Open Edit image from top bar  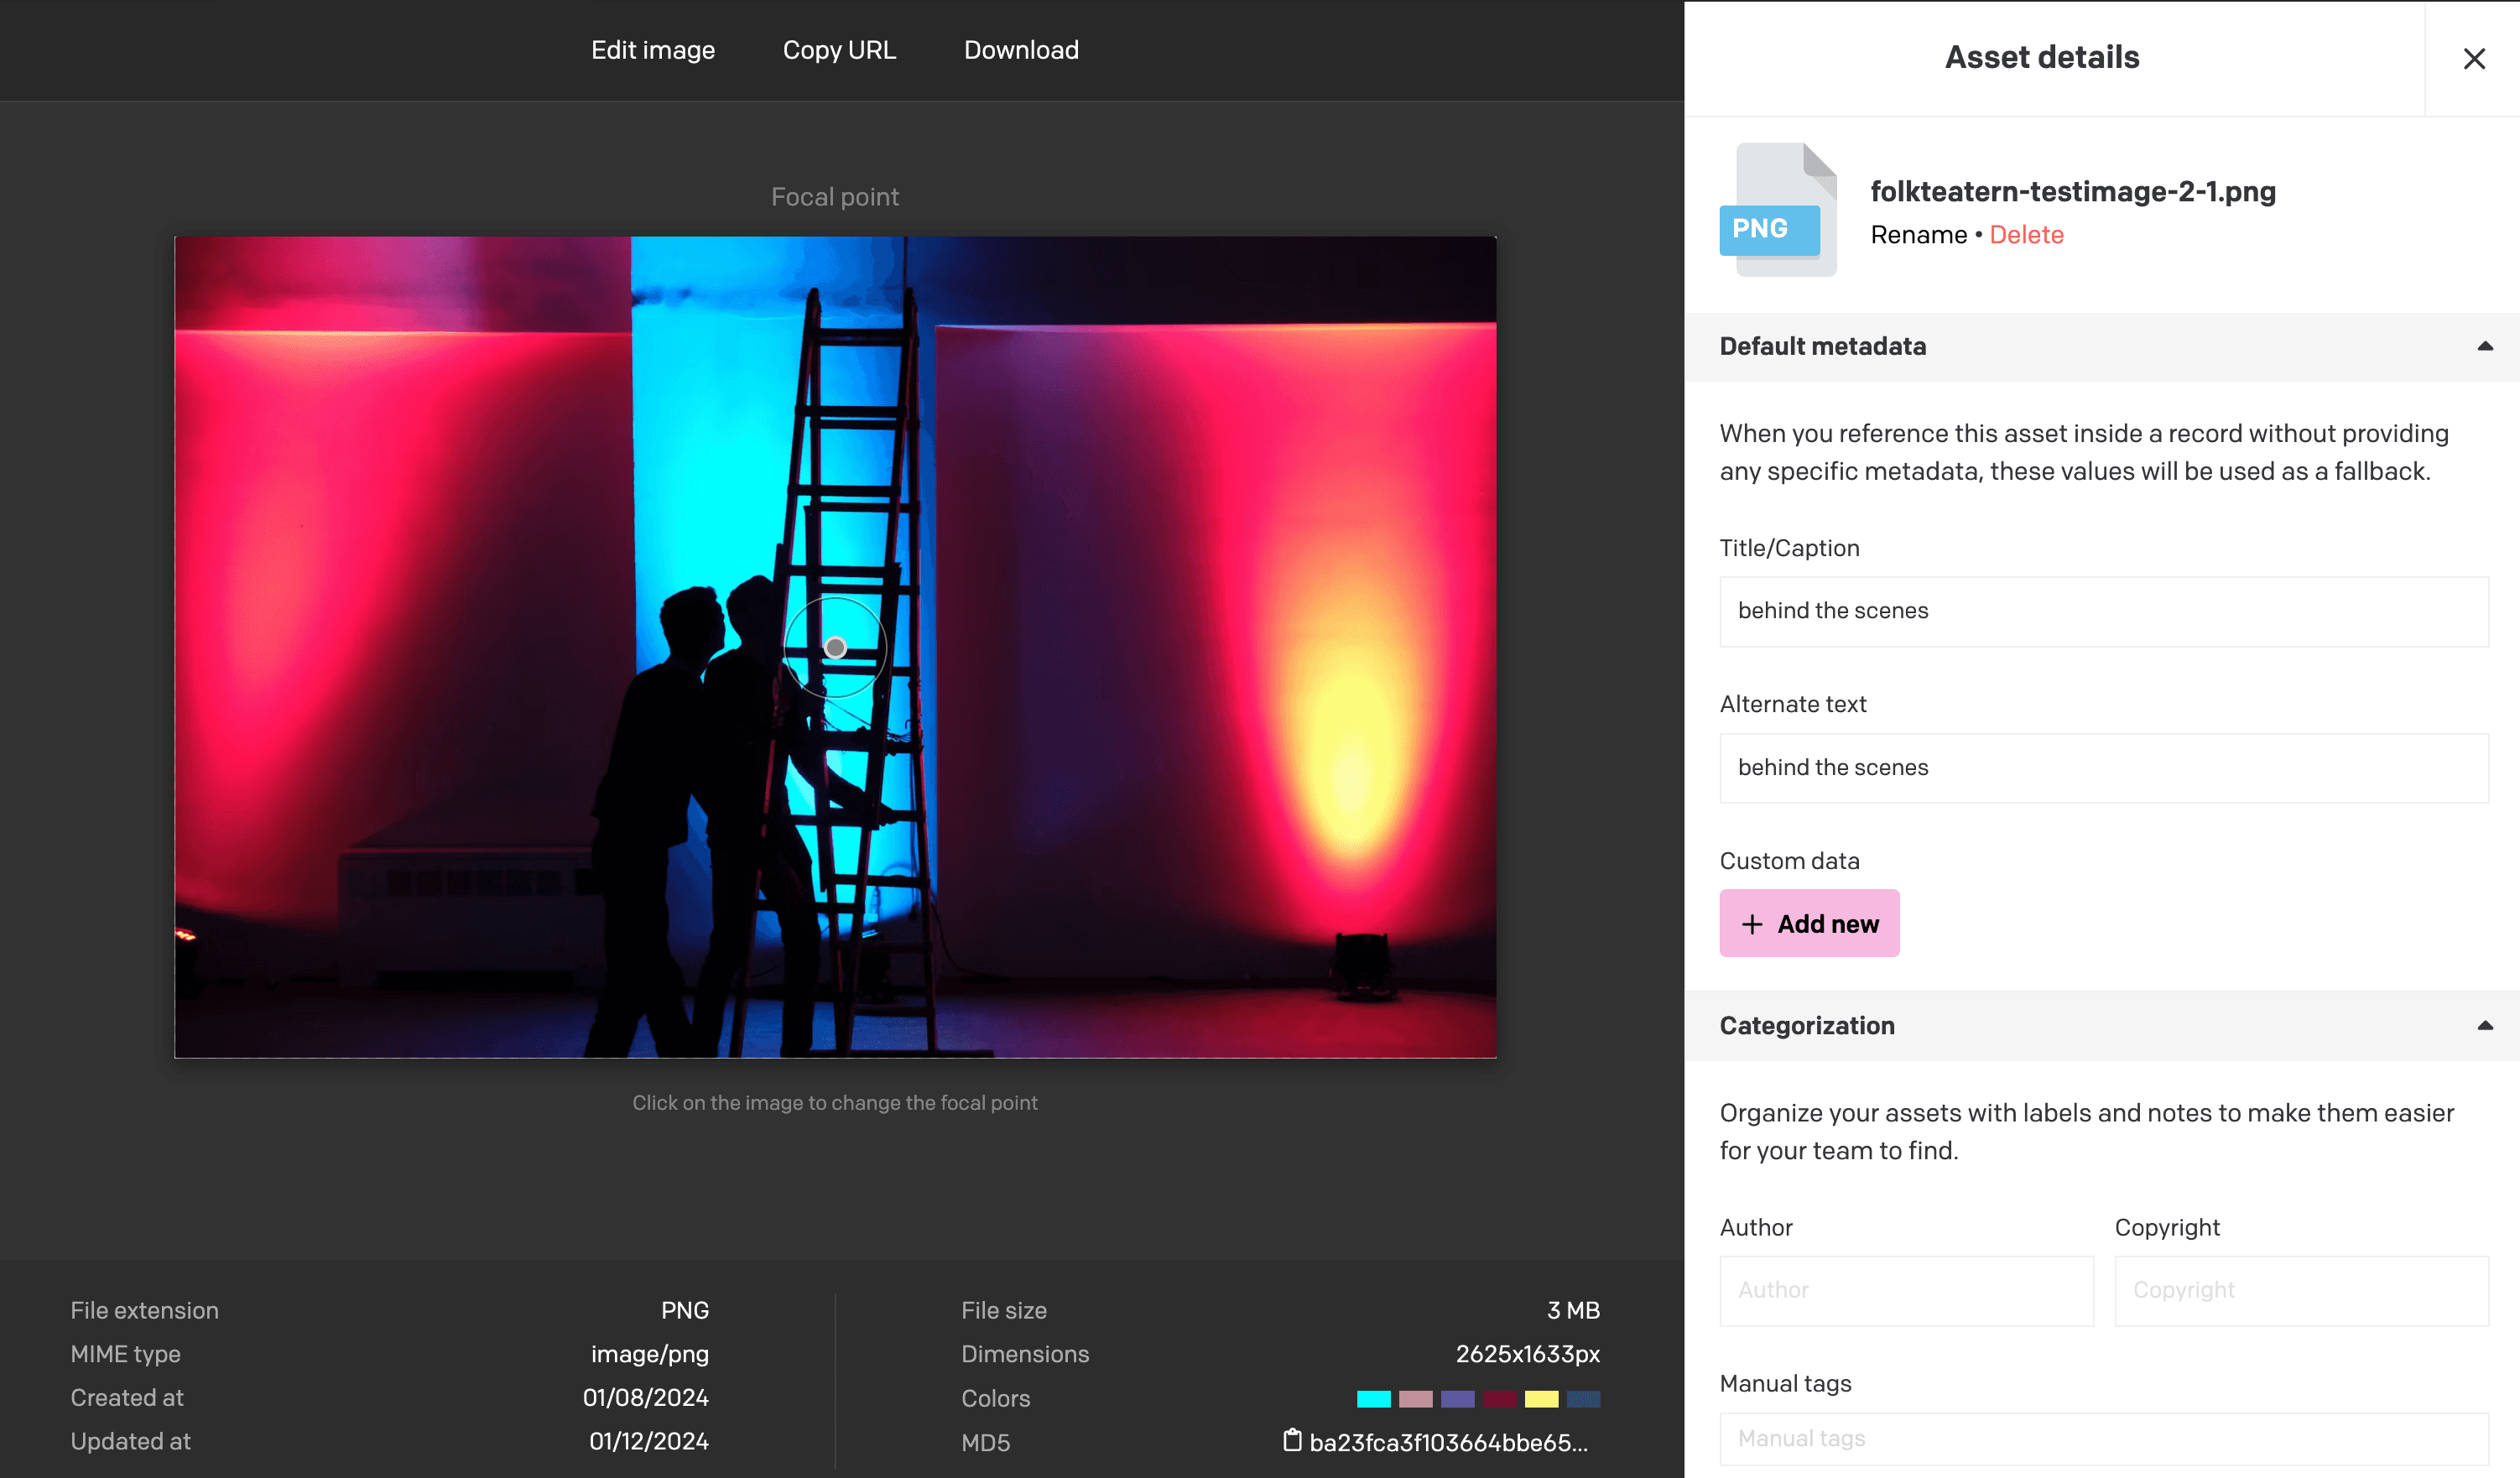pos(652,50)
